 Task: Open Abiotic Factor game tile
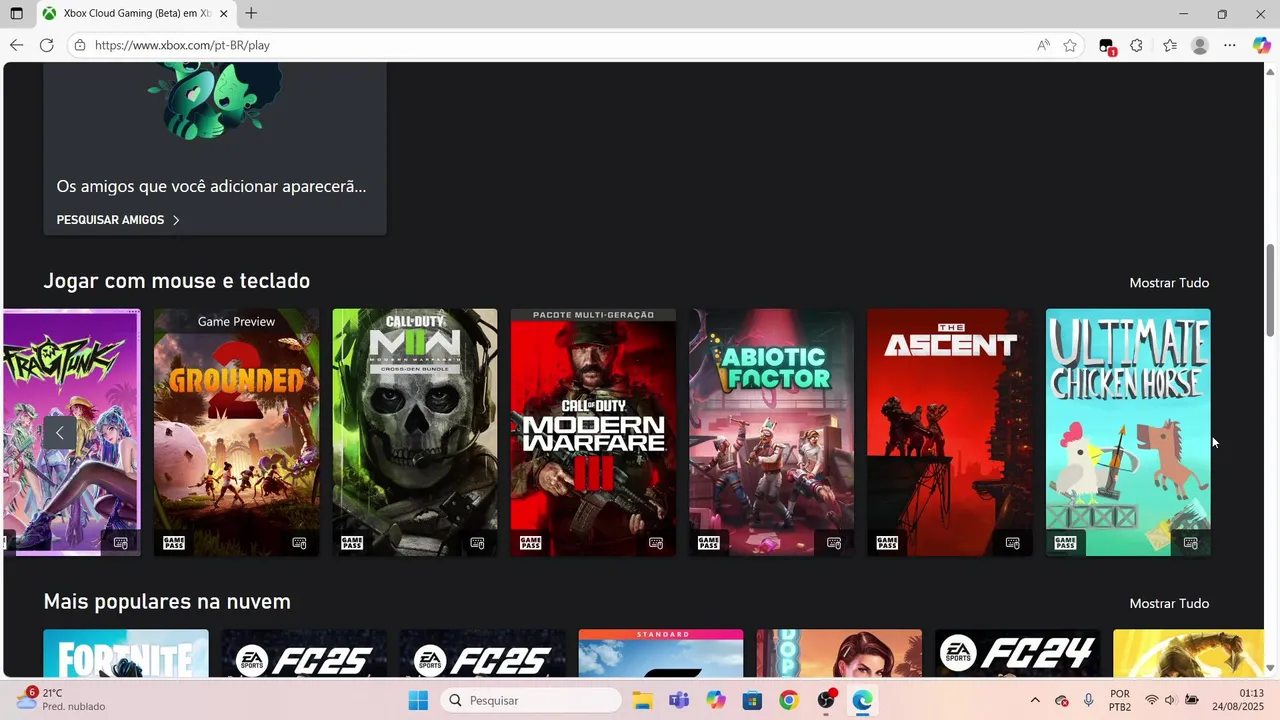coord(772,432)
